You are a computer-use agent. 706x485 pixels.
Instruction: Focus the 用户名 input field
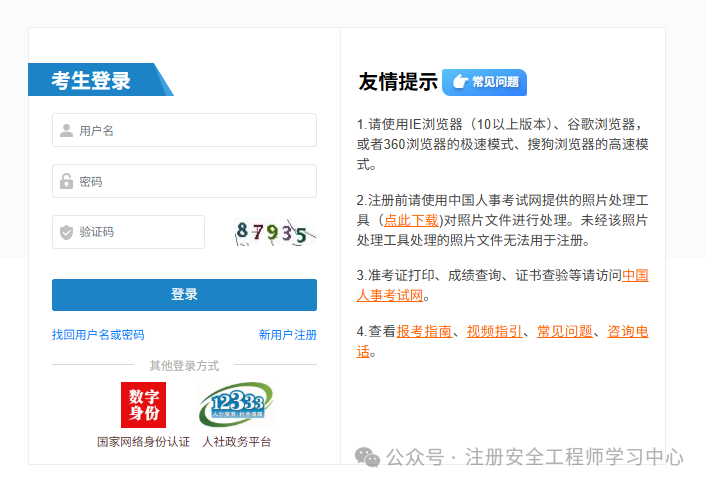coord(184,130)
